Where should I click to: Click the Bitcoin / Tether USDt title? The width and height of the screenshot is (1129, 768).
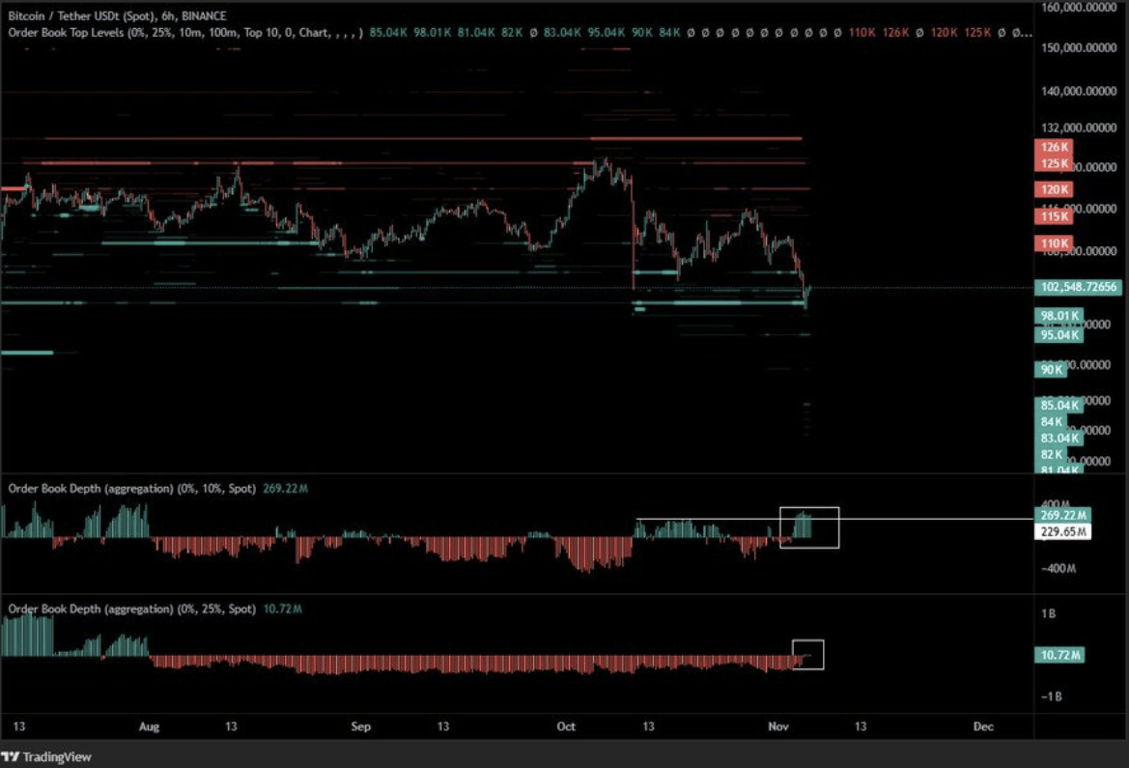pyautogui.click(x=60, y=16)
